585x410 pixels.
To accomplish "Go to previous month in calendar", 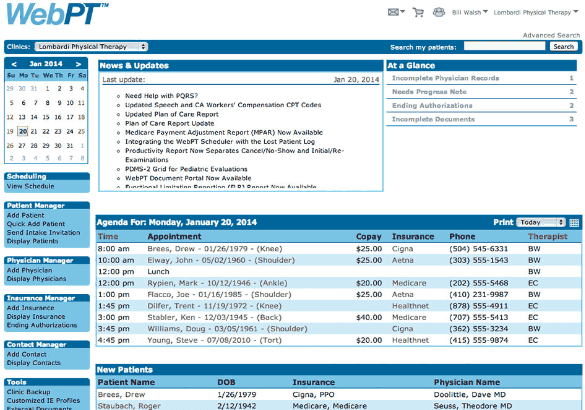I will coord(14,64).
